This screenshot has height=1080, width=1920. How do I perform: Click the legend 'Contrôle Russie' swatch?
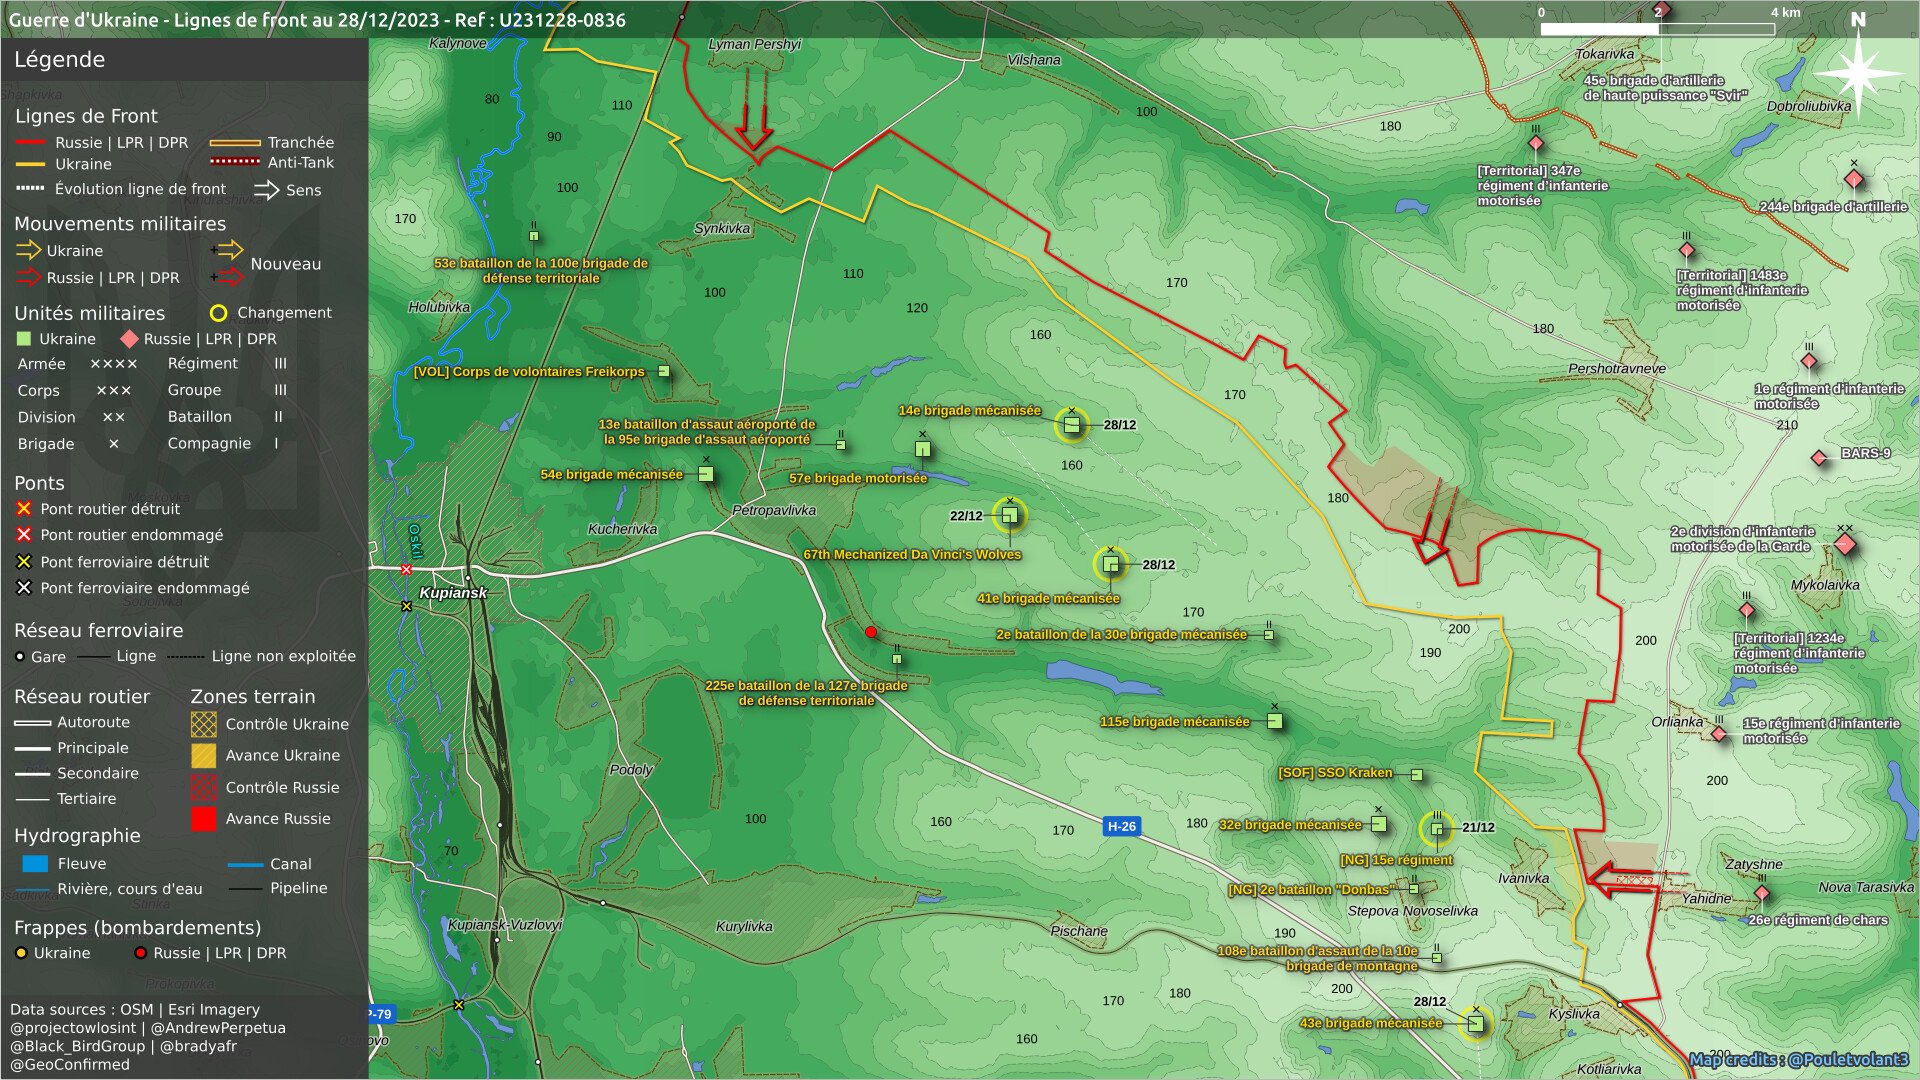pyautogui.click(x=203, y=787)
